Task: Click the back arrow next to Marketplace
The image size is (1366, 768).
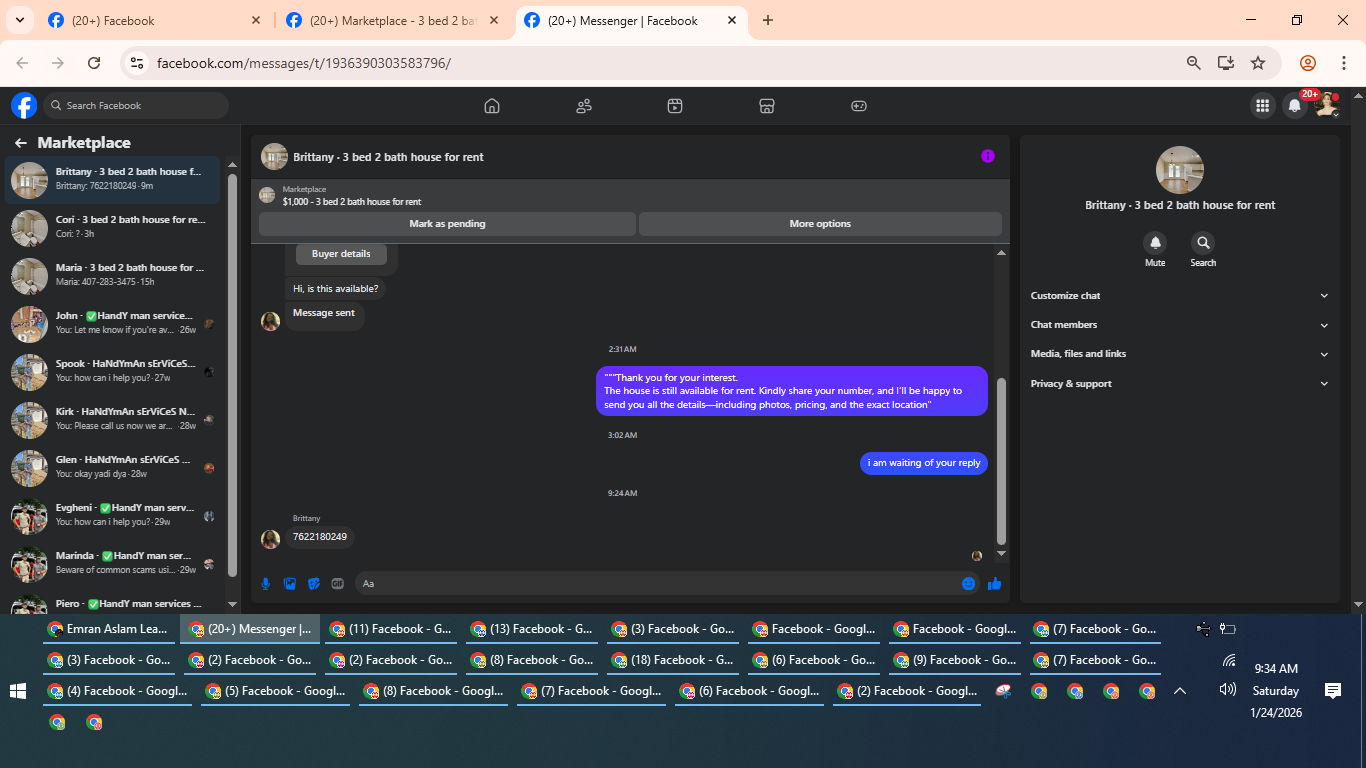Action: [20, 143]
